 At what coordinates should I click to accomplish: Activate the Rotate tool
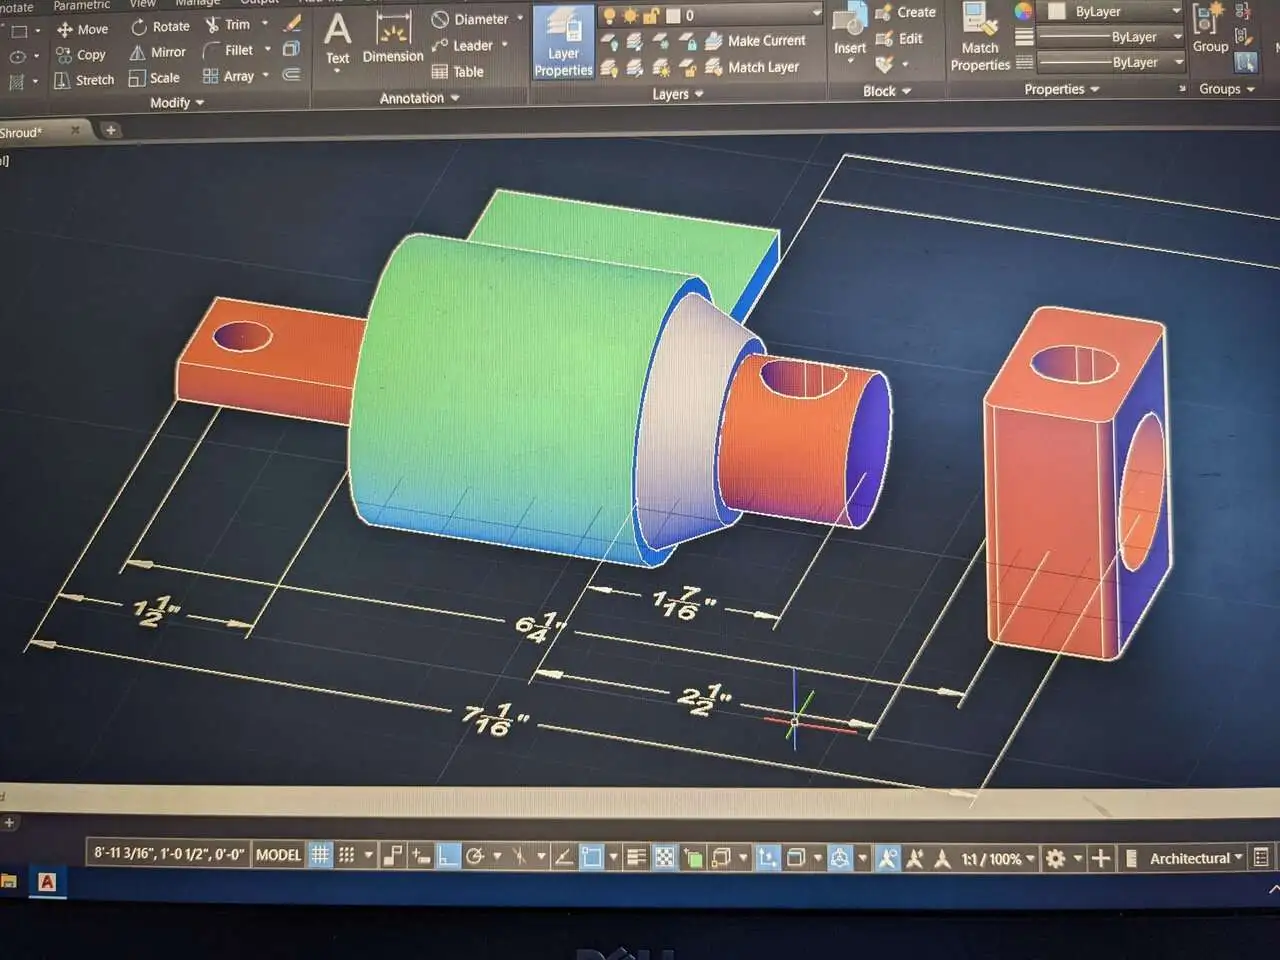click(x=160, y=26)
